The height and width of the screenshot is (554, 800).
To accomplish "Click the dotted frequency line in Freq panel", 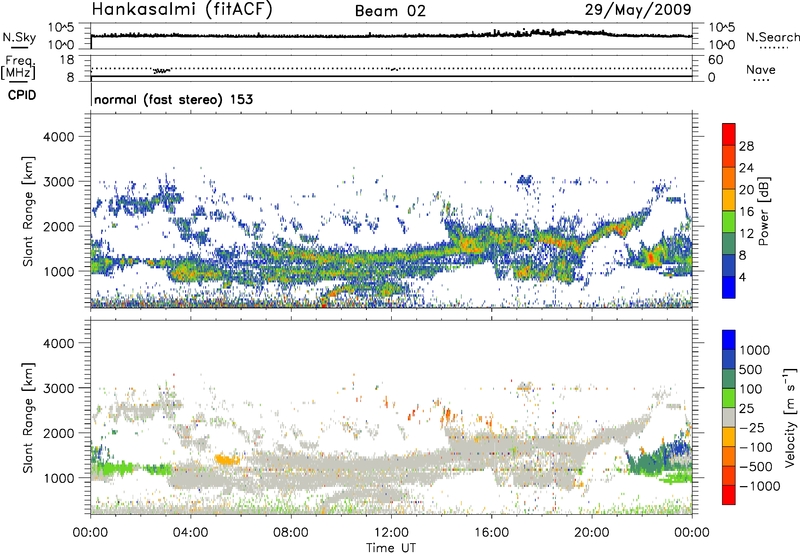I will pos(391,68).
